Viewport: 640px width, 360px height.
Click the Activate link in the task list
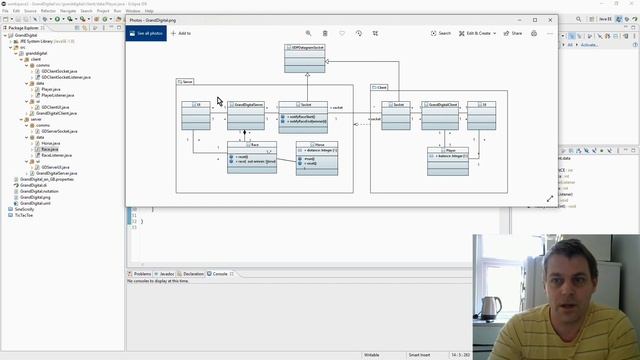click(x=589, y=45)
